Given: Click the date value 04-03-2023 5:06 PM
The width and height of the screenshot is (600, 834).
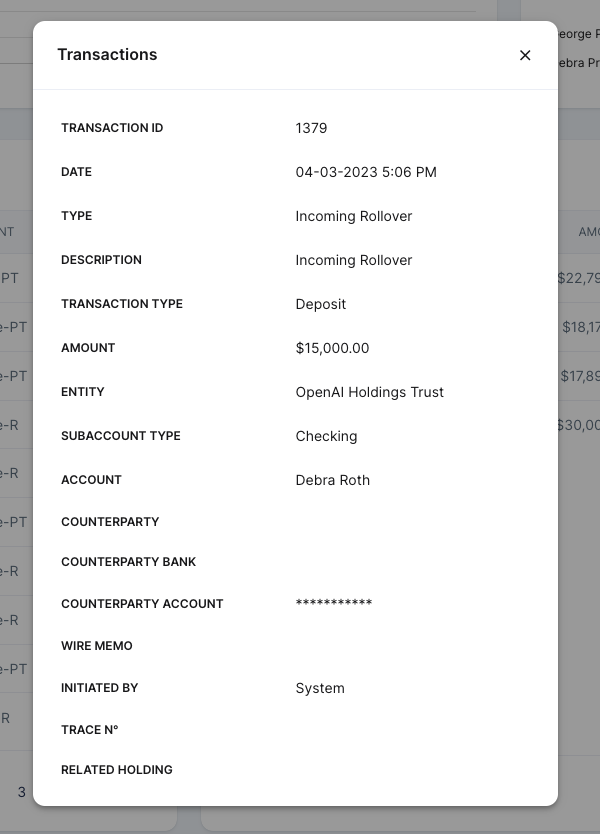Looking at the screenshot, I should (x=366, y=172).
